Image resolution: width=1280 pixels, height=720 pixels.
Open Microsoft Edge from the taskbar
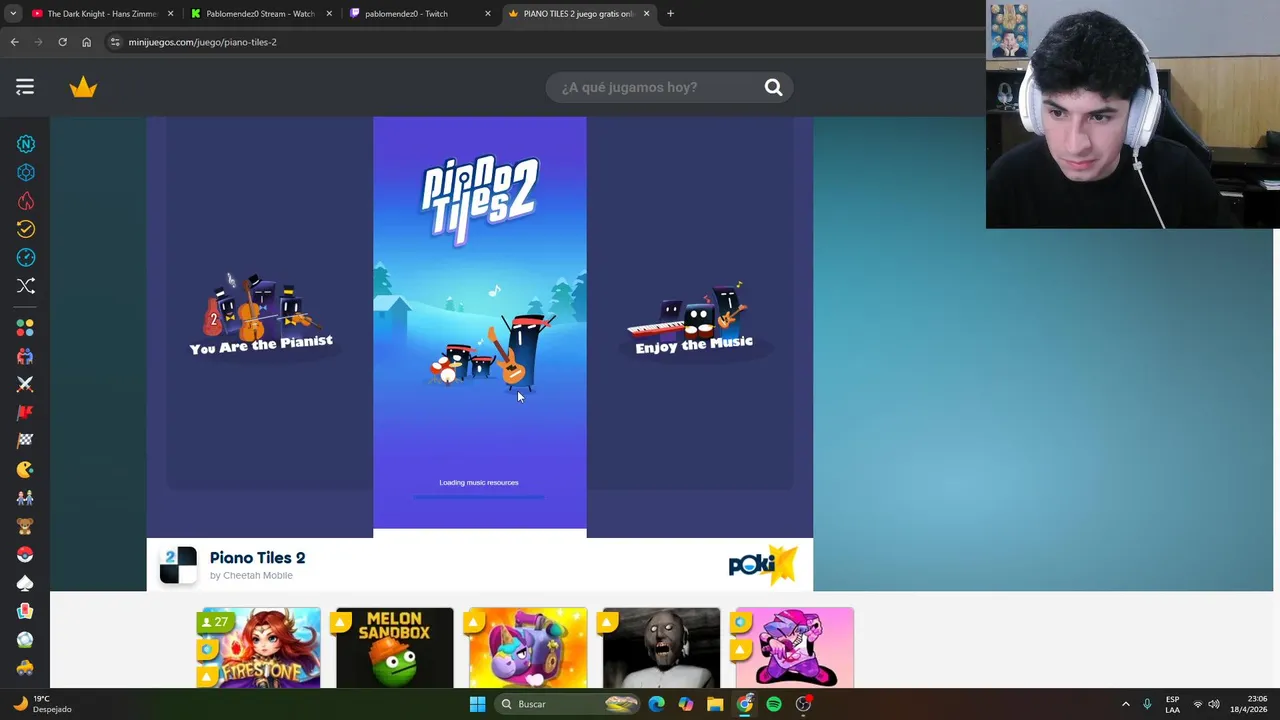(656, 704)
